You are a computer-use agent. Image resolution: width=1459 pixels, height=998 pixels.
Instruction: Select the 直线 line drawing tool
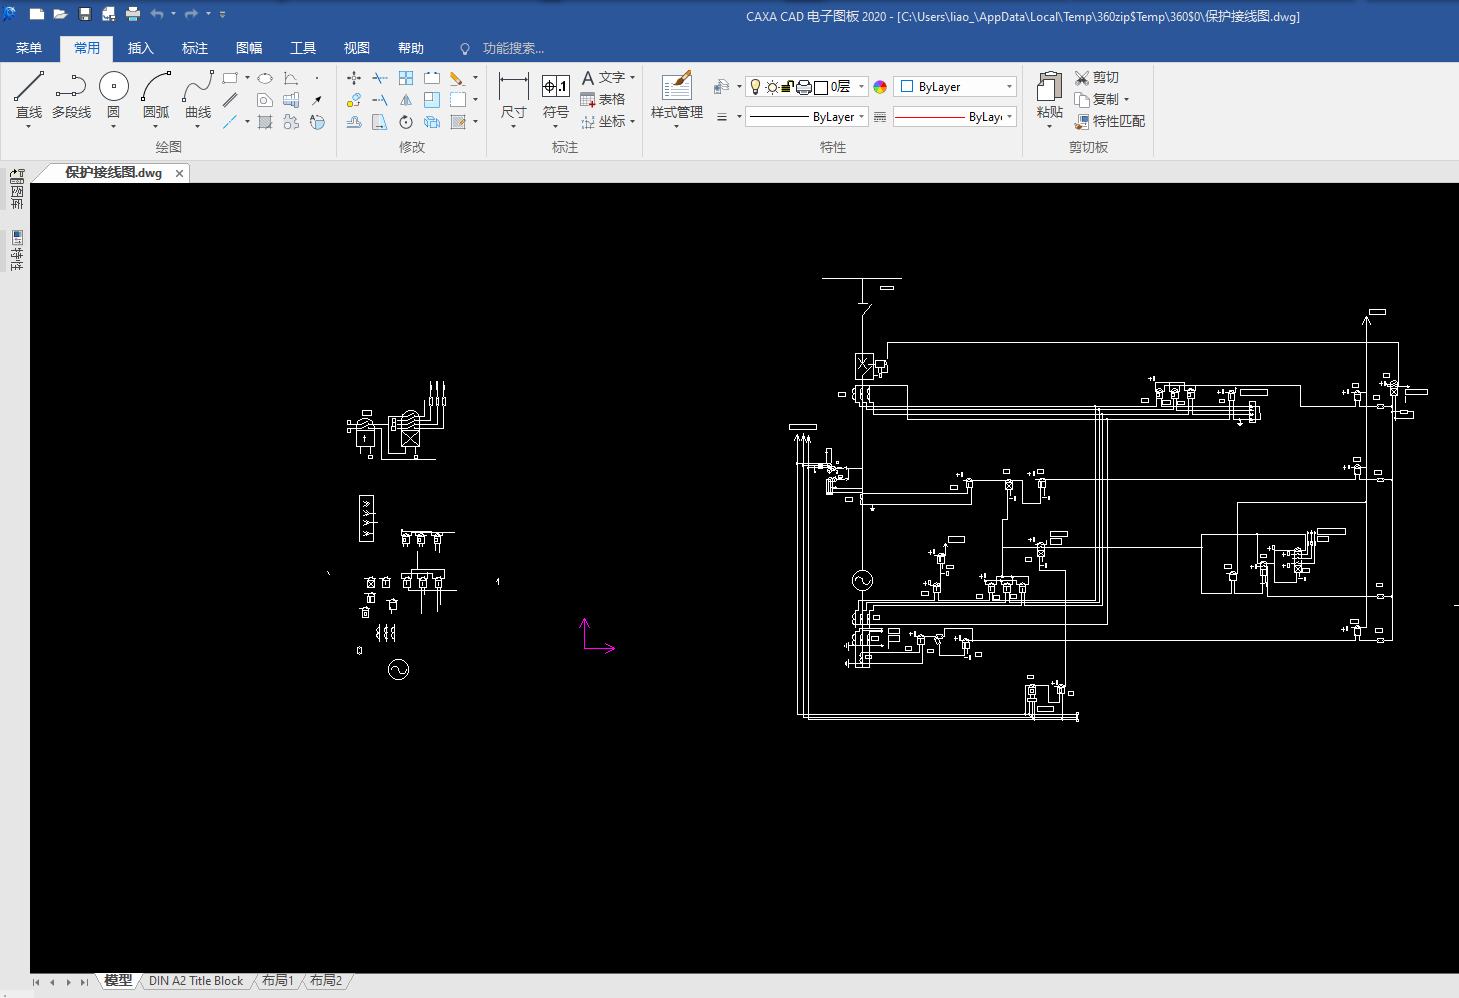[29, 96]
